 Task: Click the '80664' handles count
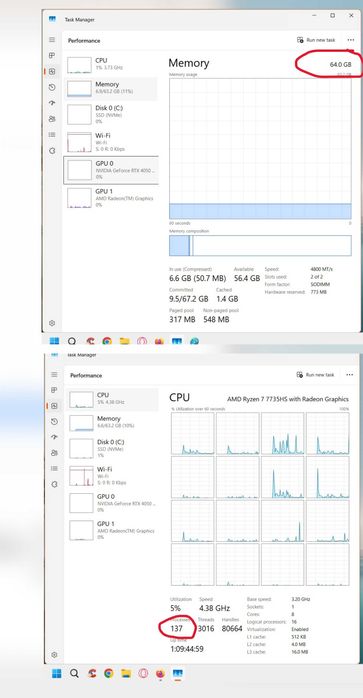(x=232, y=629)
